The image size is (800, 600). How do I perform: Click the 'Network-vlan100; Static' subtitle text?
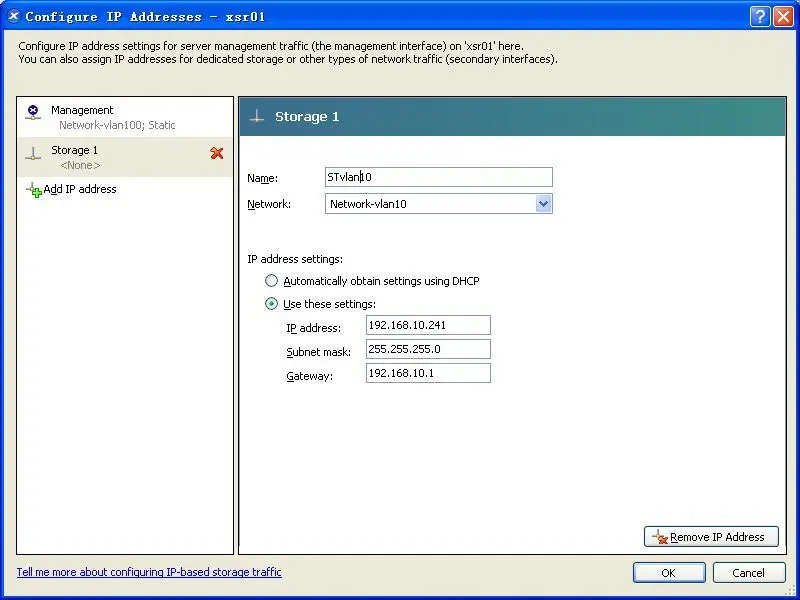pos(117,125)
